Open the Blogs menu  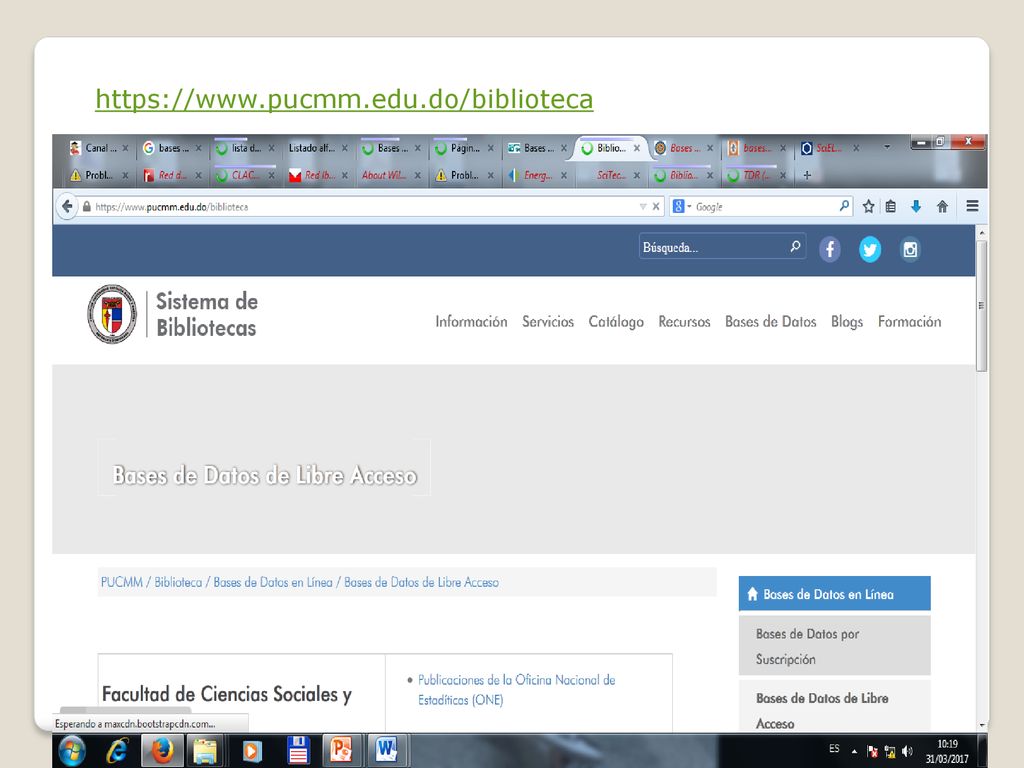(847, 321)
